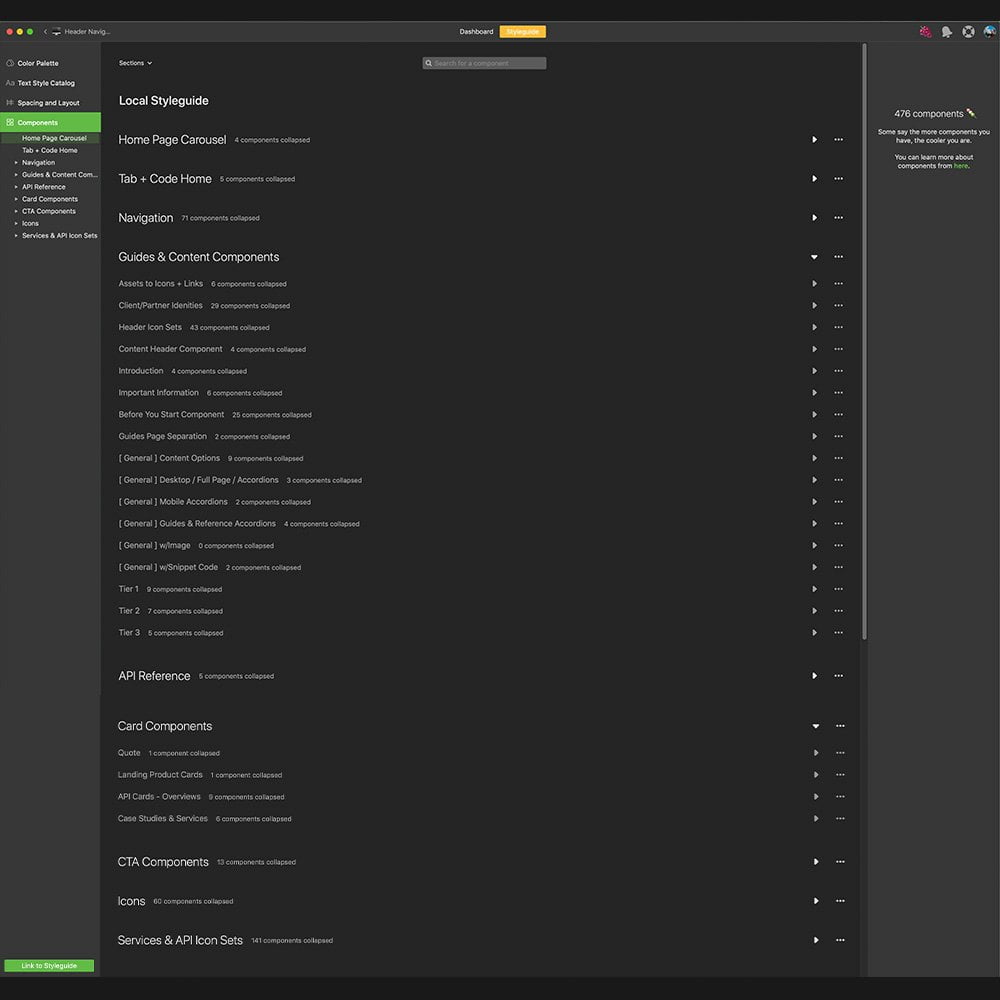The width and height of the screenshot is (1000, 1000).
Task: Open the notifications bell icon
Action: point(946,32)
